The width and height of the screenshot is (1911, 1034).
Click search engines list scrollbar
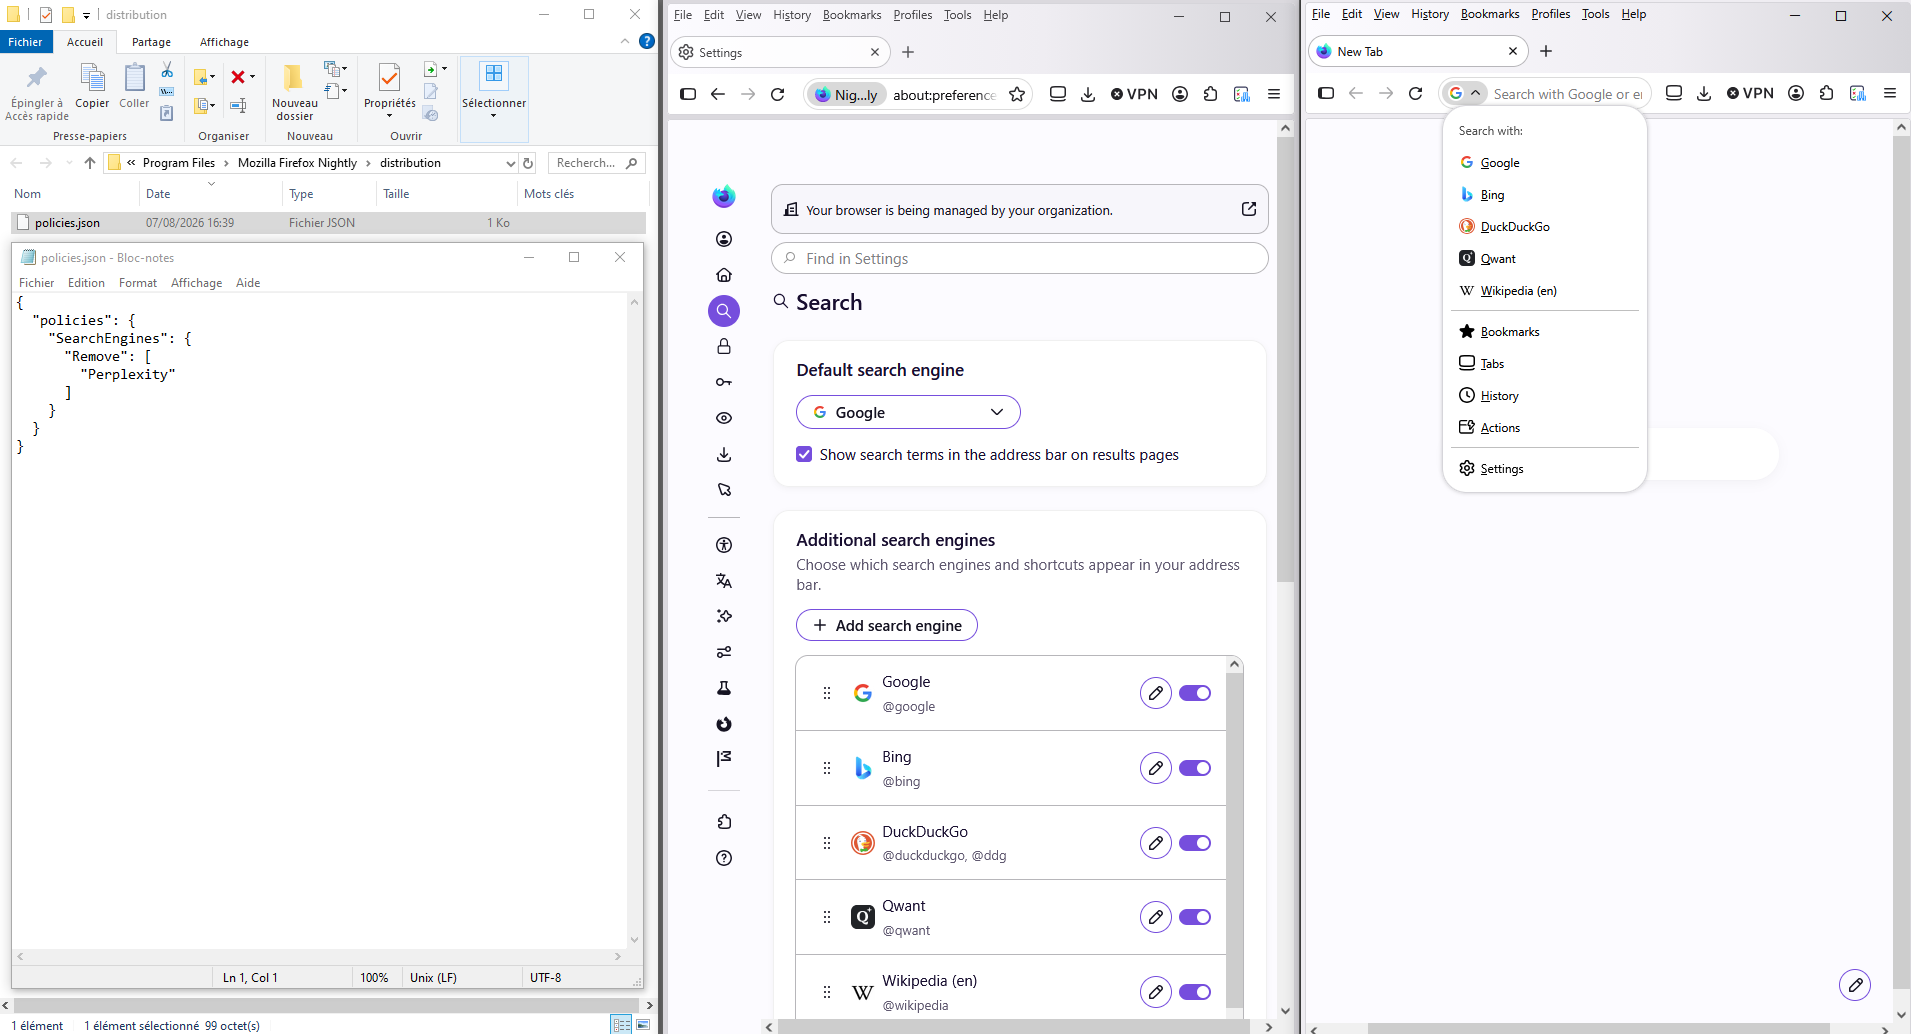tap(1234, 840)
